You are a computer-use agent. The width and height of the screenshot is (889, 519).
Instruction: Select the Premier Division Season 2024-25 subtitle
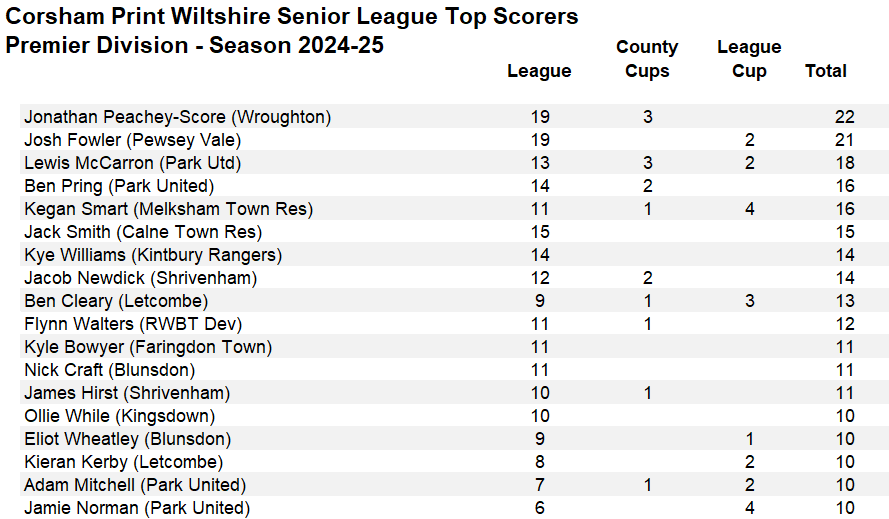click(x=195, y=46)
